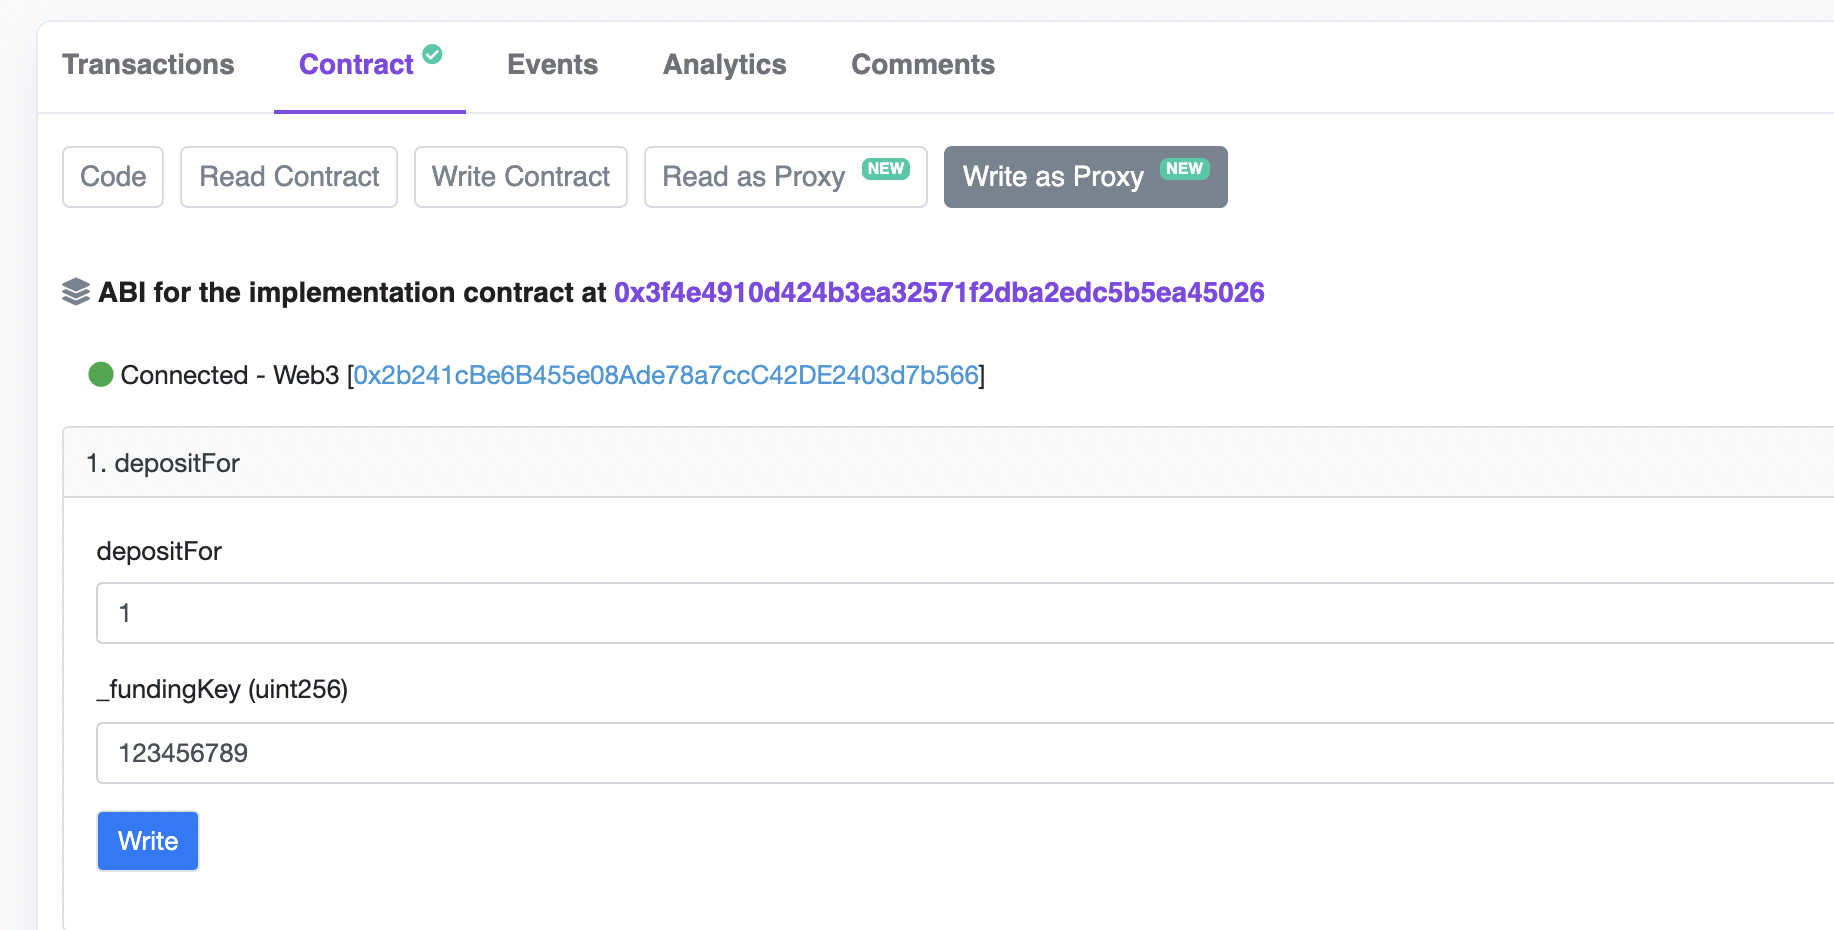Open the Write Contract section

pos(521,177)
